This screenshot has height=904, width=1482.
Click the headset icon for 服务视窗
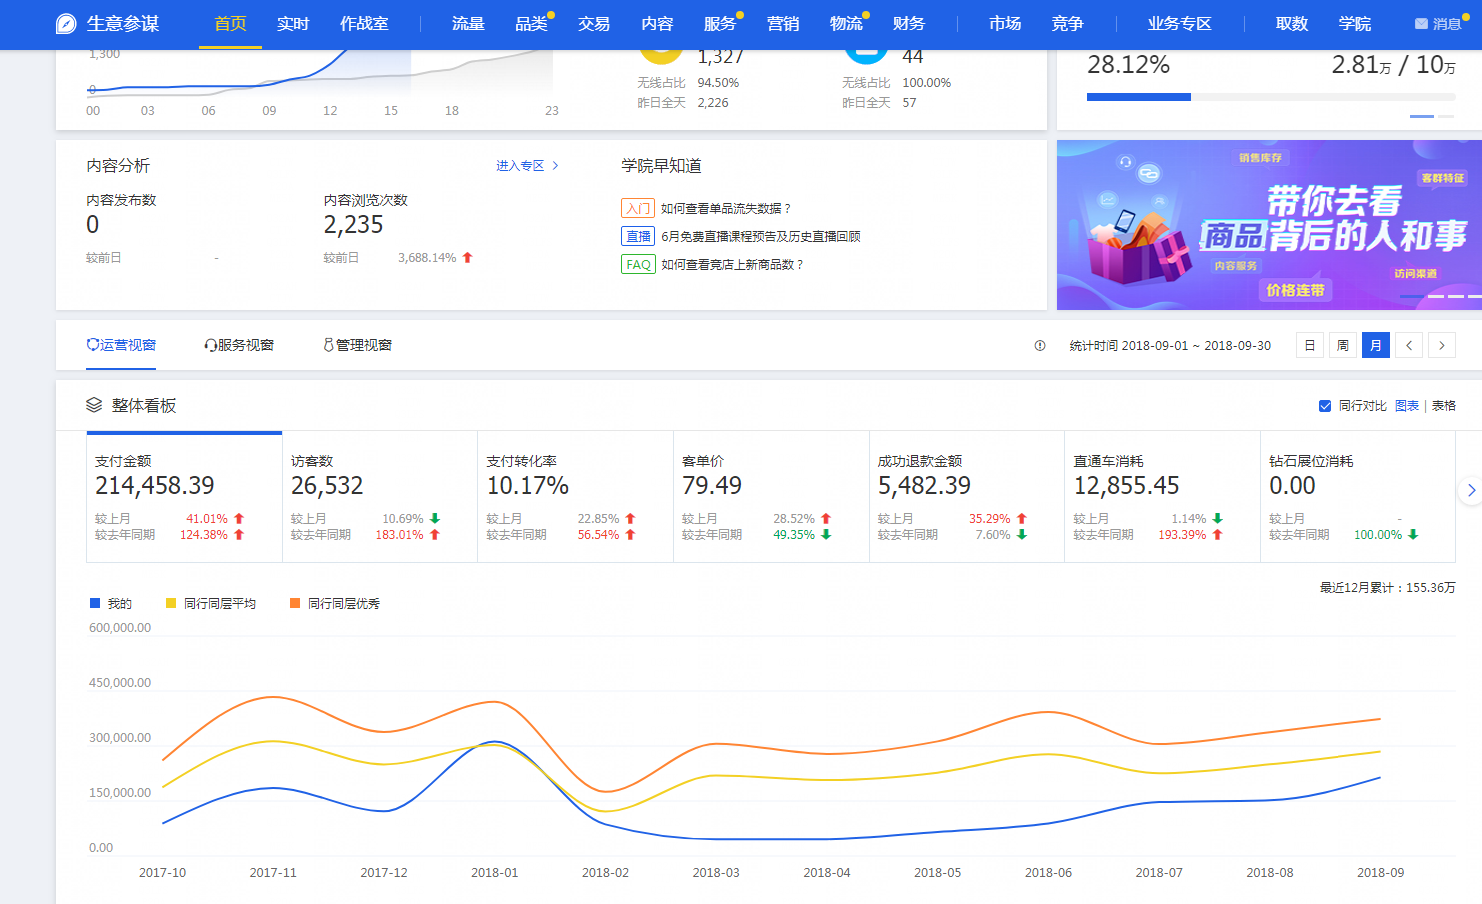pyautogui.click(x=210, y=345)
